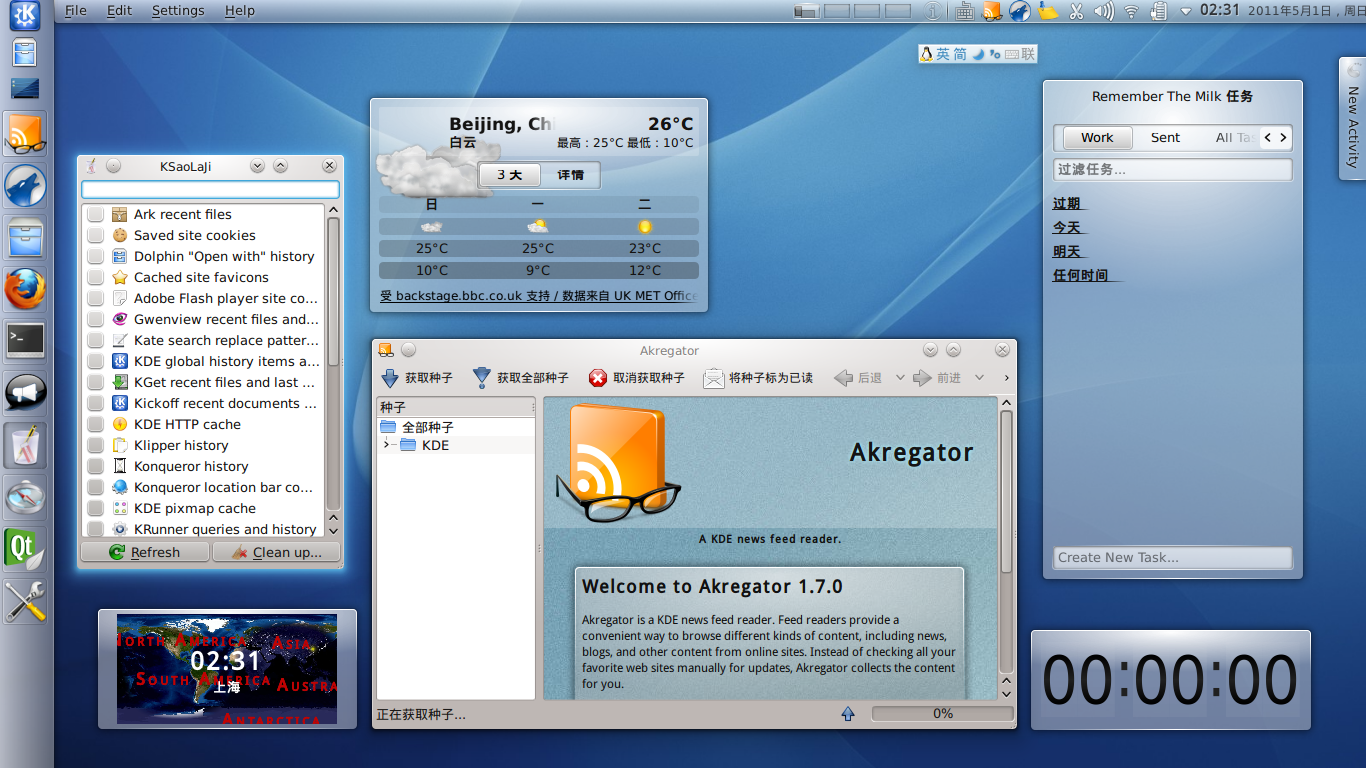This screenshot has height=768, width=1366.
Task: Select the first virtual desktop in pager
Action: click(808, 11)
